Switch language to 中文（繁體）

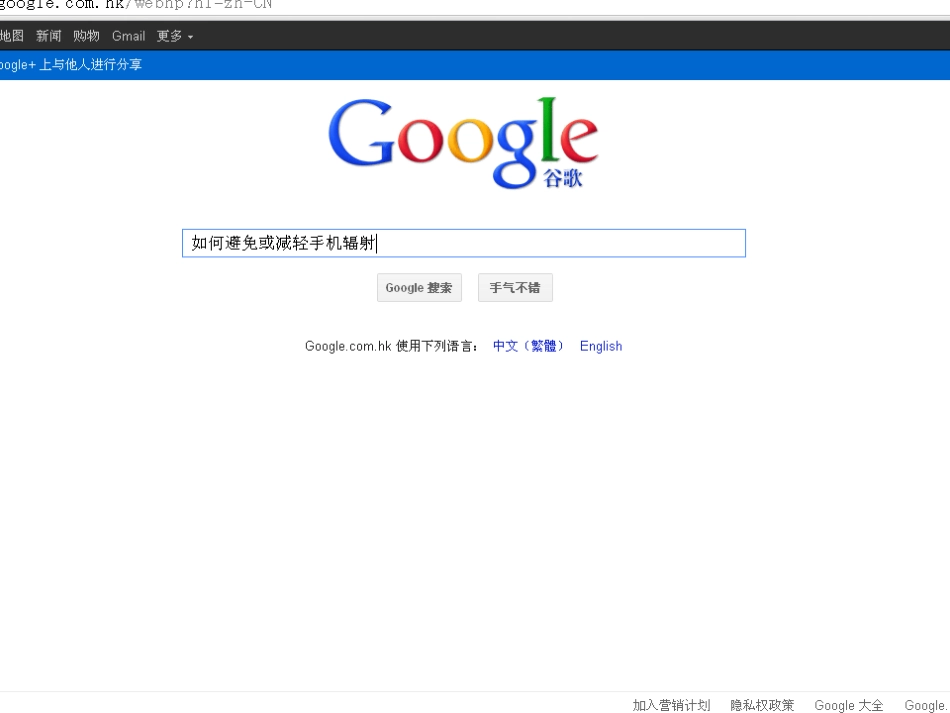click(528, 346)
